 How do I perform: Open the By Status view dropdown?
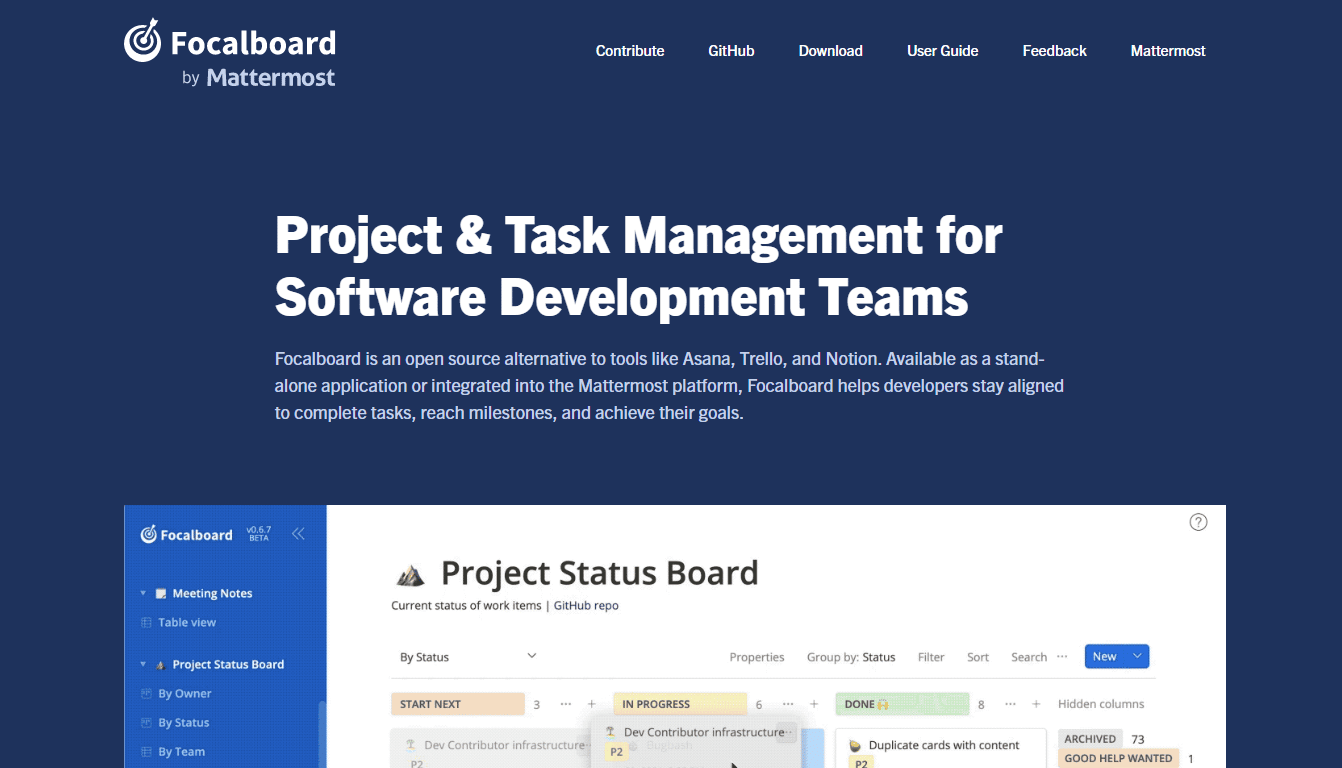468,657
